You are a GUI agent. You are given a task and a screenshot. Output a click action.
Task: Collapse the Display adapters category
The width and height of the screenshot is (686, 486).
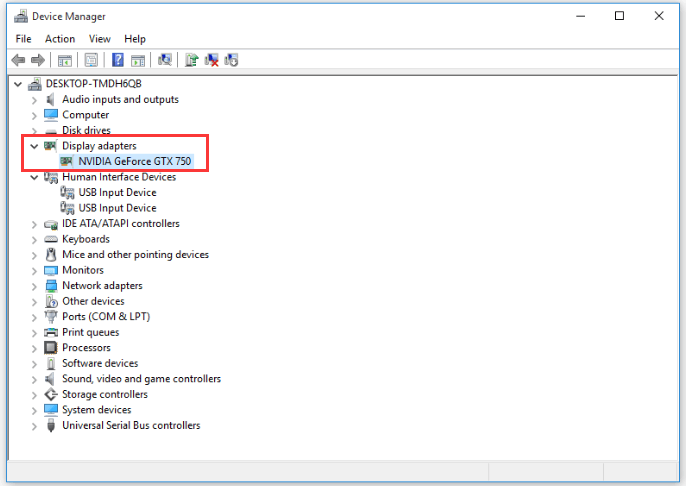tap(34, 146)
